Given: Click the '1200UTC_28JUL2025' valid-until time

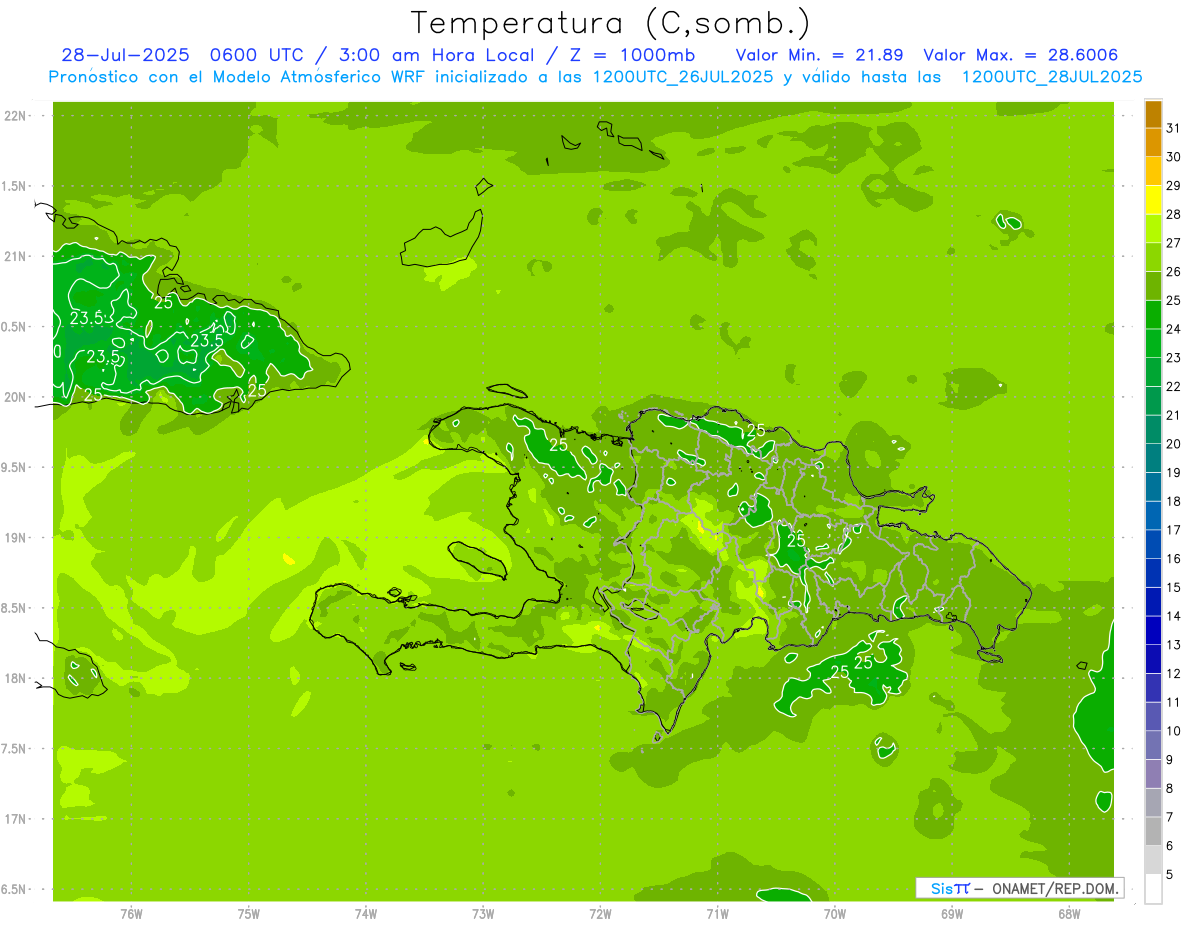Looking at the screenshot, I should [x=1052, y=77].
